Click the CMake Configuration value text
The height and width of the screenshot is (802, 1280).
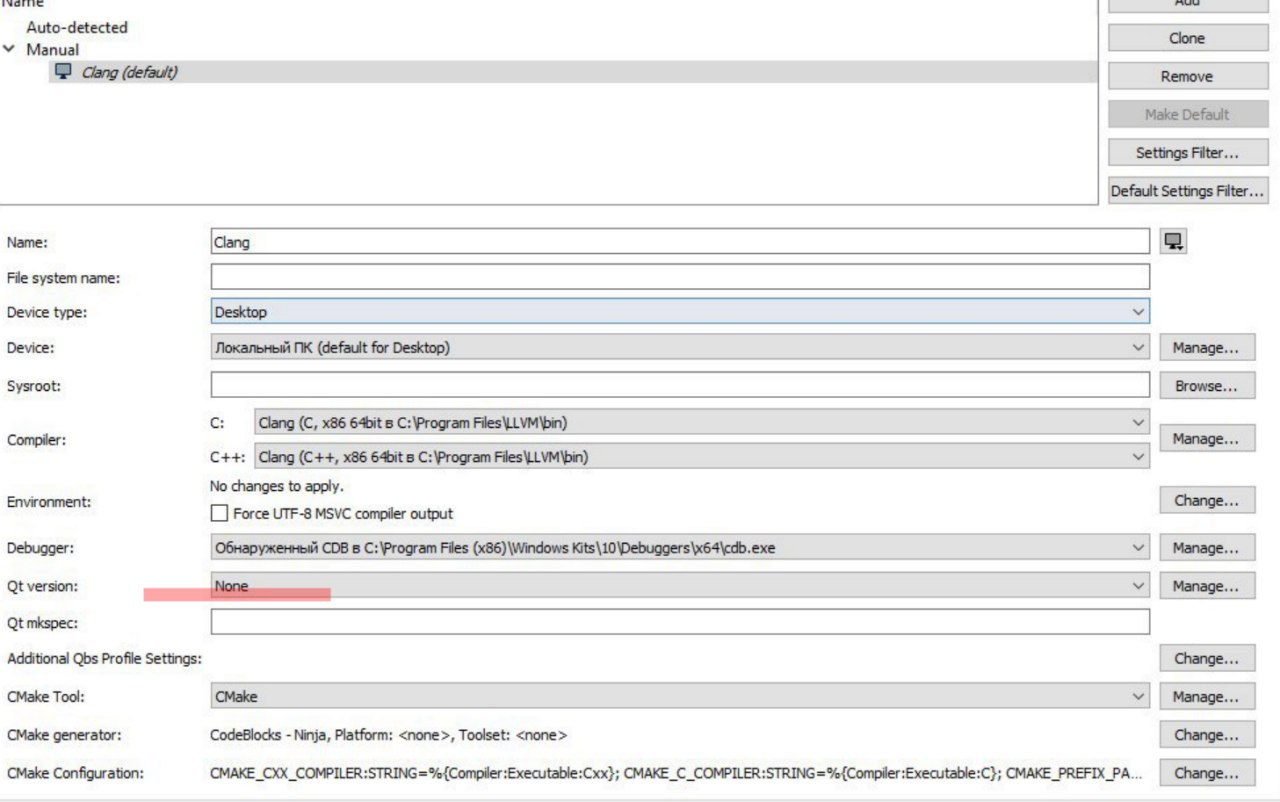click(x=676, y=773)
